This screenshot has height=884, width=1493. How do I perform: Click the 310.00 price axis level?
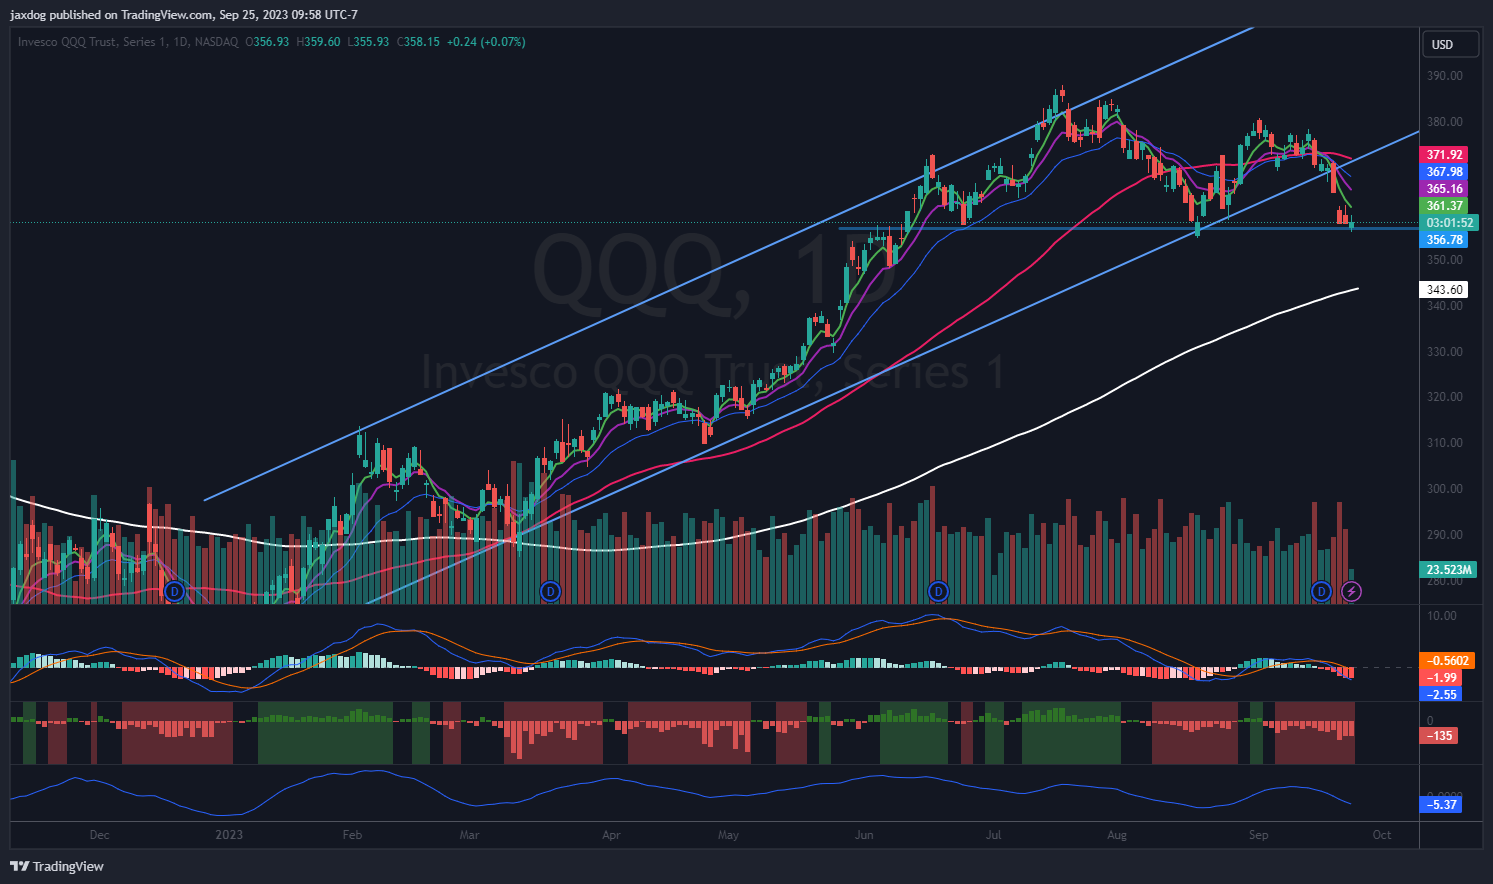[x=1444, y=443]
